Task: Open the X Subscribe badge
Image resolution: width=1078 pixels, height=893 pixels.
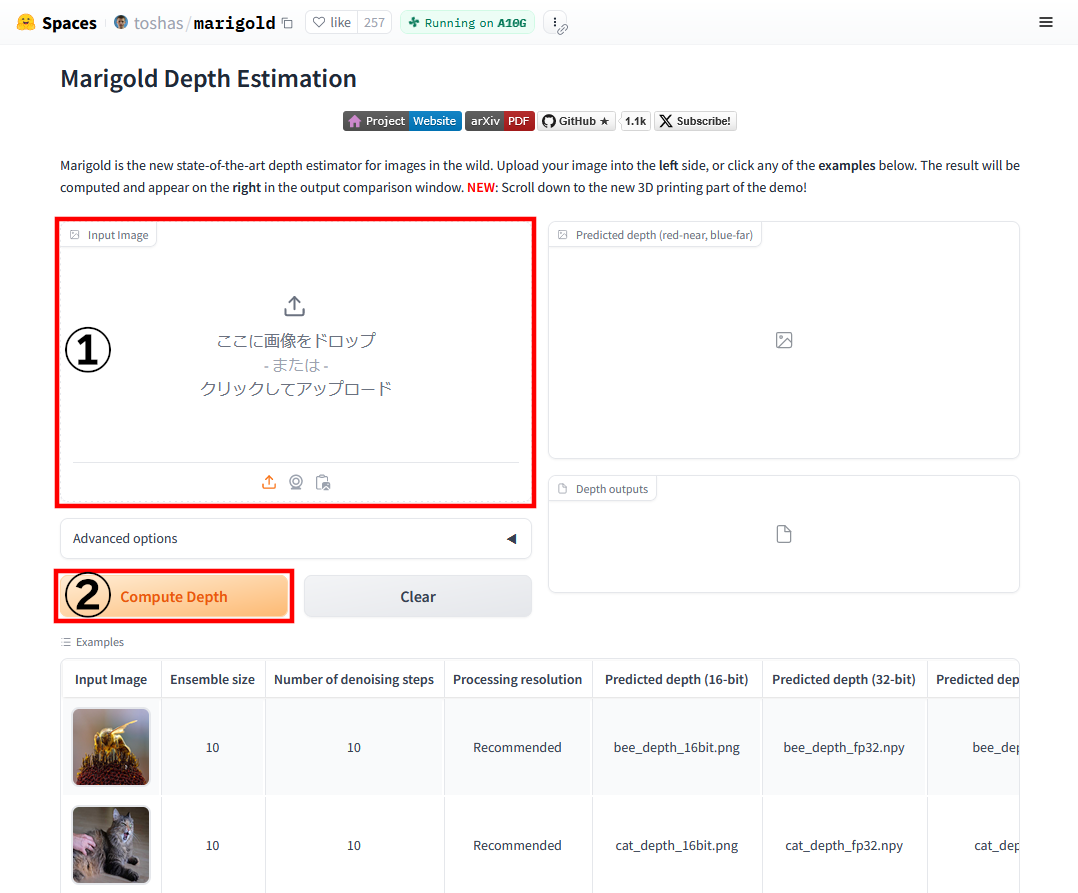Action: pos(695,121)
